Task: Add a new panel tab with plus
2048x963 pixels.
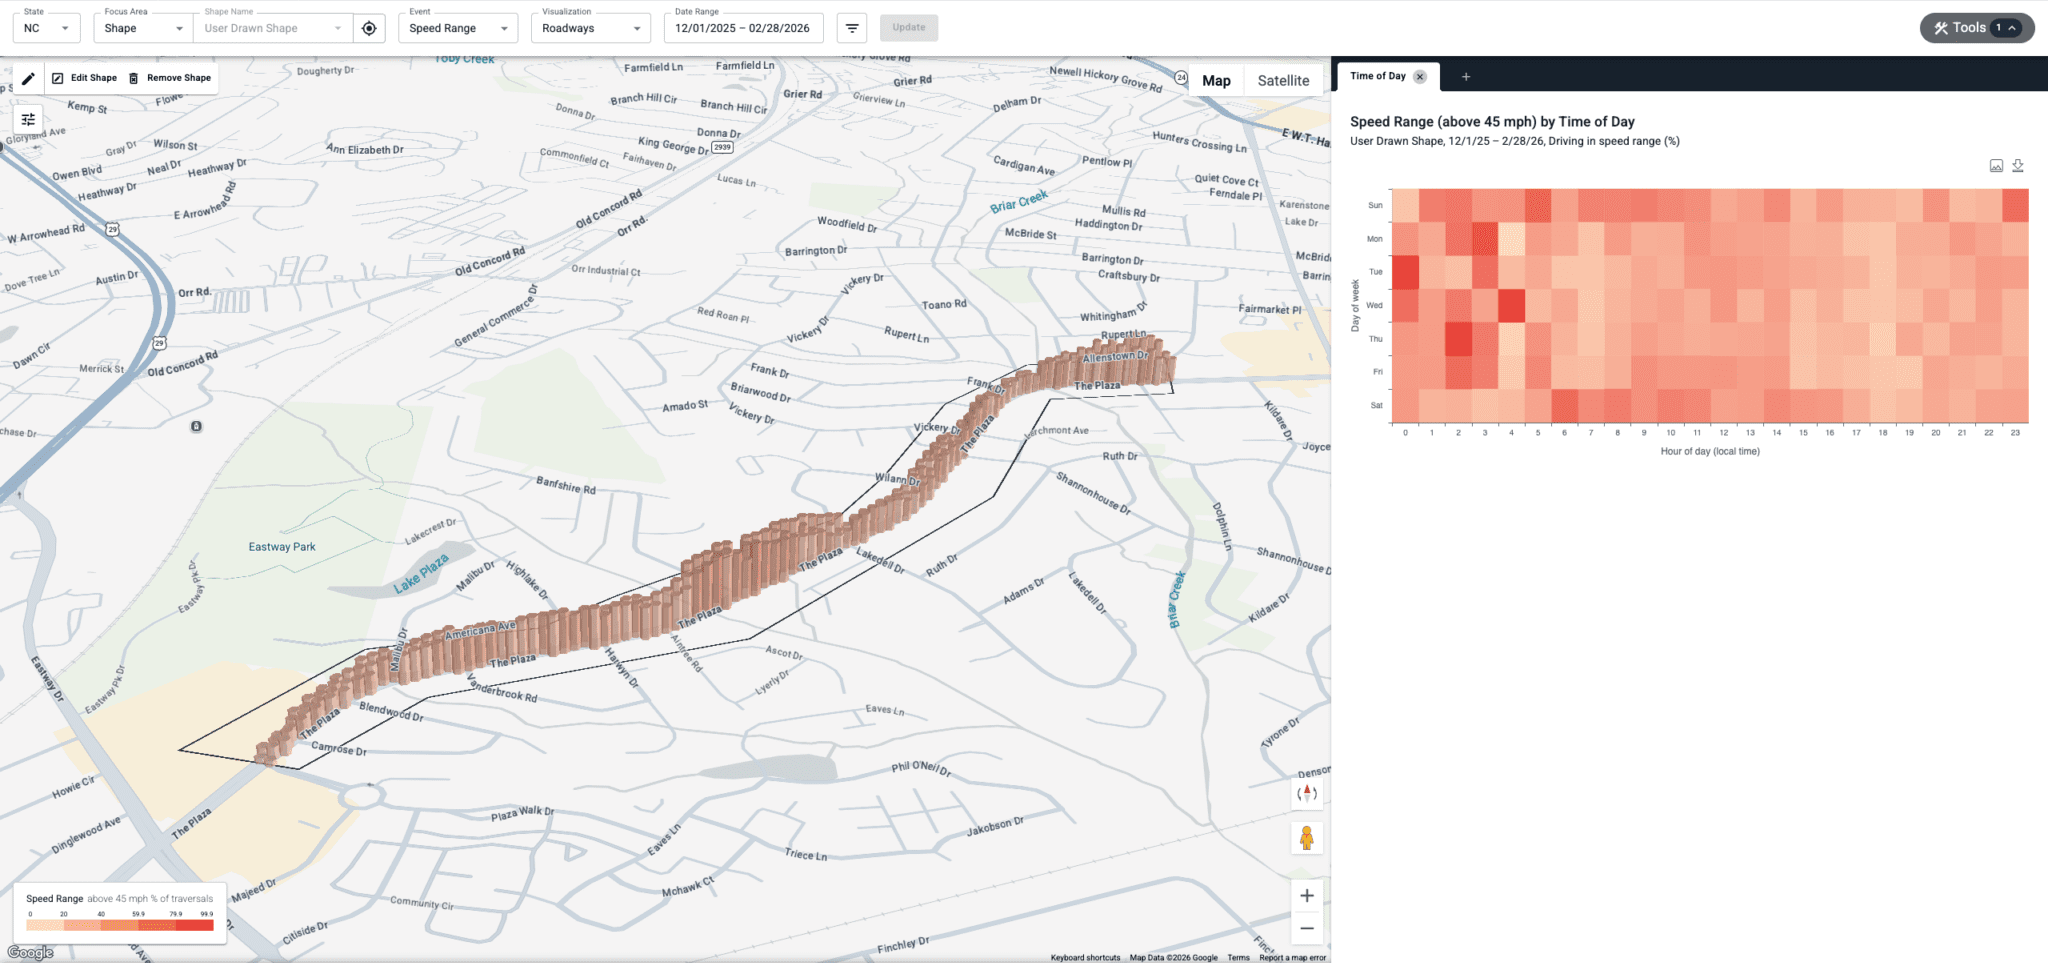Action: tap(1466, 77)
